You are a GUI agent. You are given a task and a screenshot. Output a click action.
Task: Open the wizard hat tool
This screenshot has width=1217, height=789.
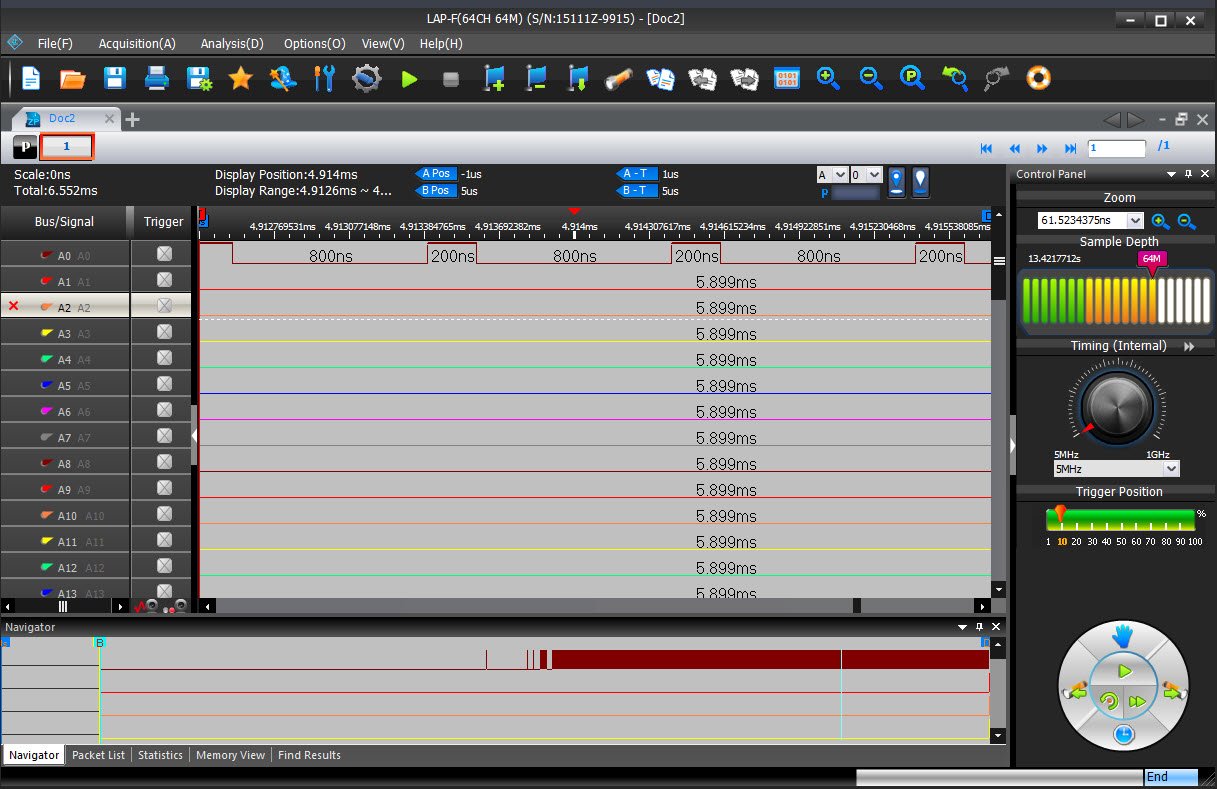point(283,78)
